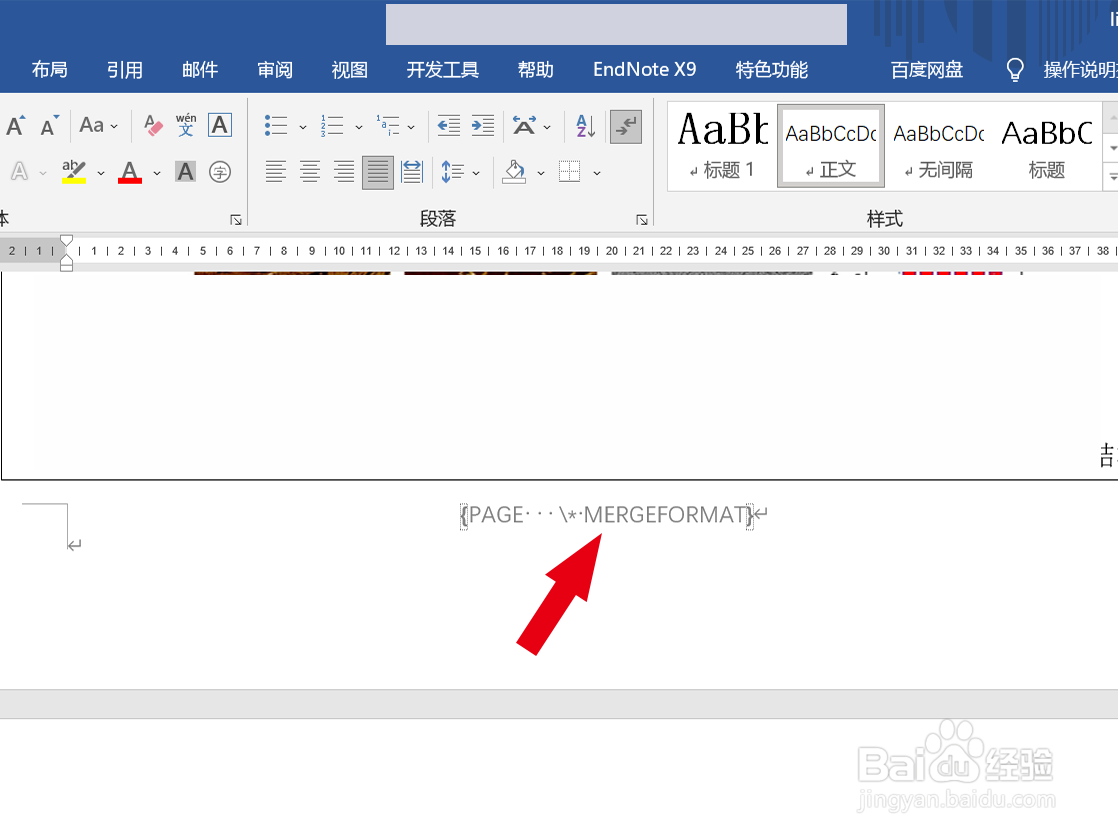
Task: Apply 标题 1 style
Action: pos(722,145)
